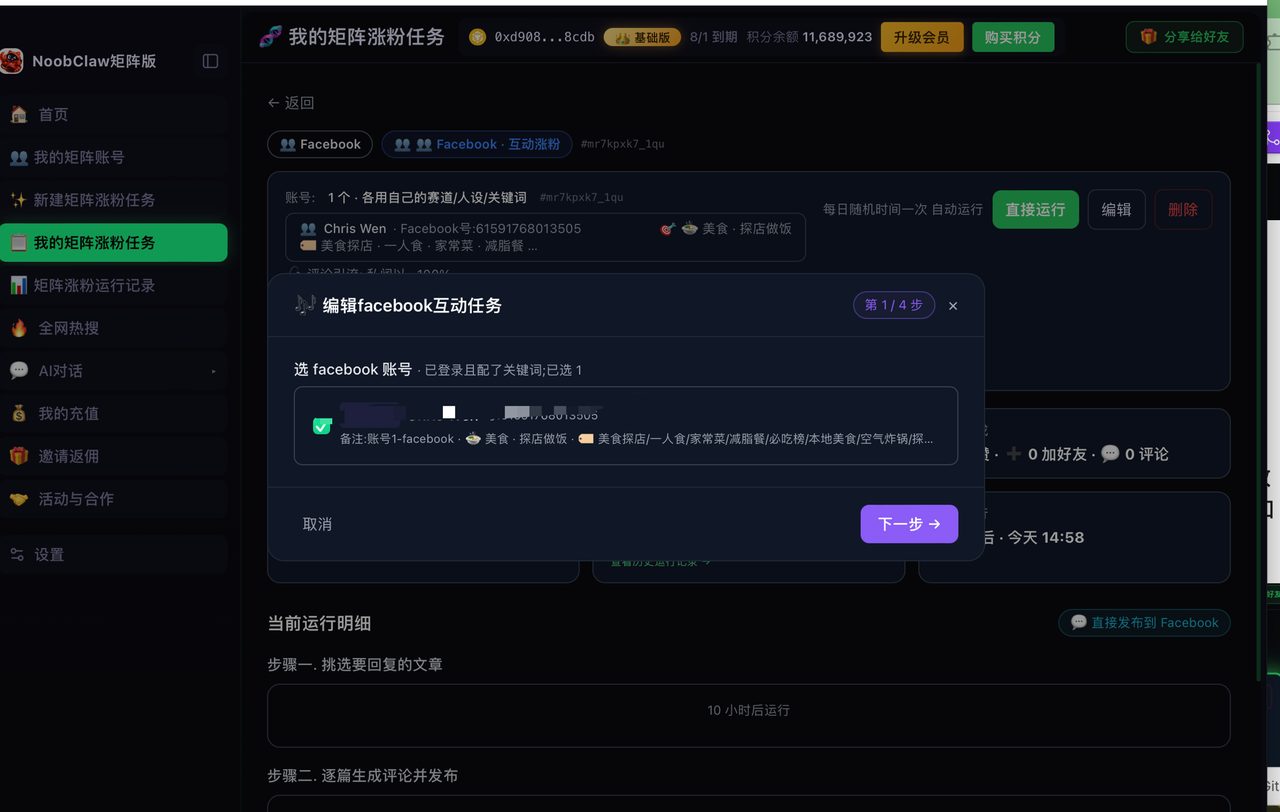The height and width of the screenshot is (812, 1280).
Task: Open 我的充值 in the sidebar
Action: [114, 414]
